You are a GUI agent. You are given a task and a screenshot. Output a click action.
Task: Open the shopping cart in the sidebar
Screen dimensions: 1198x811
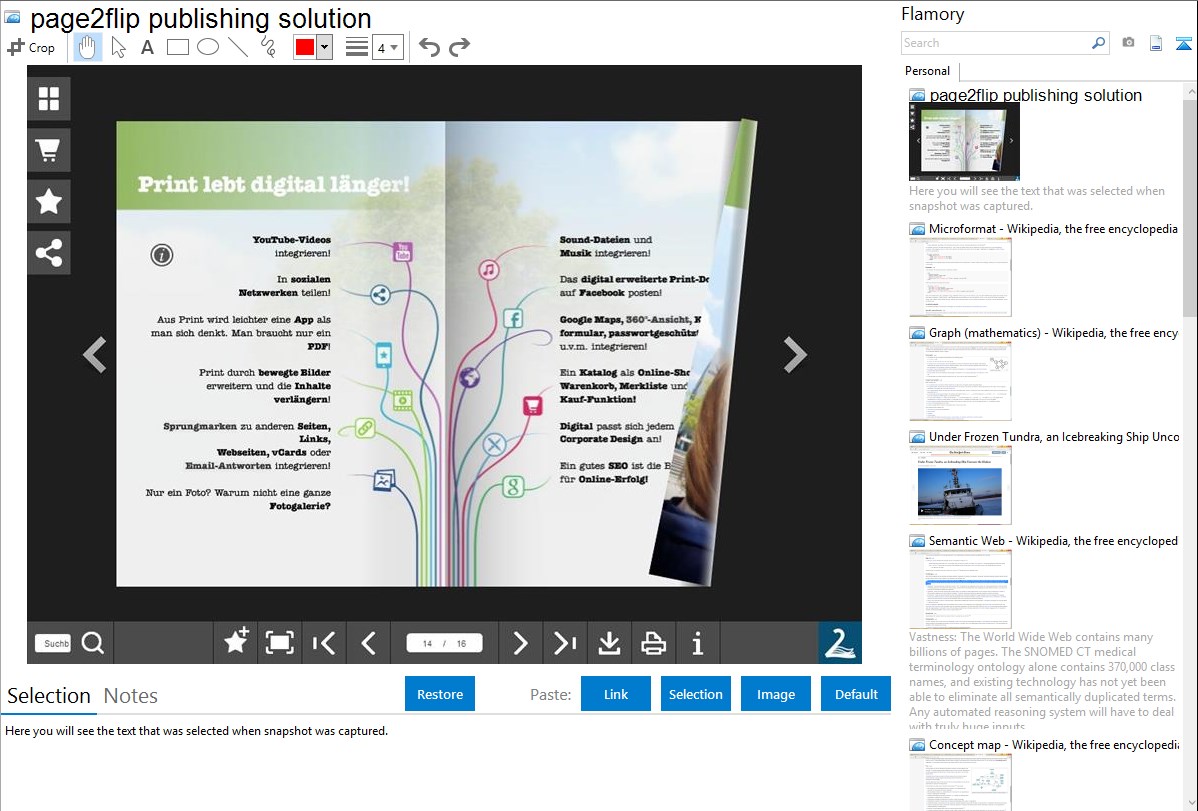[49, 150]
